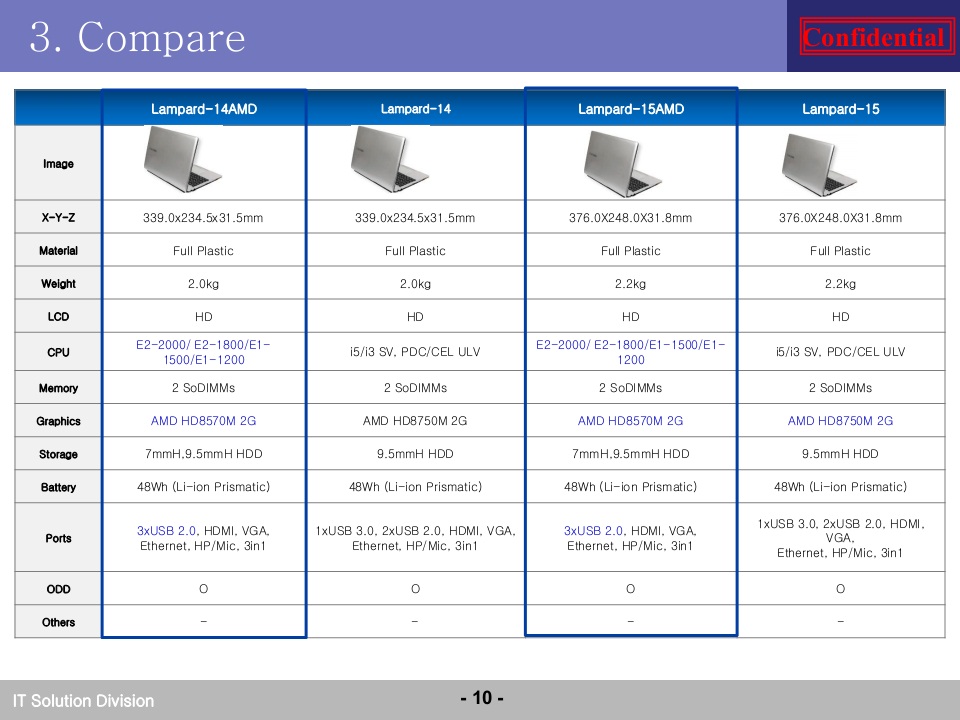960x720 pixels.
Task: Select the Lampard-14 column header
Action: (x=415, y=109)
